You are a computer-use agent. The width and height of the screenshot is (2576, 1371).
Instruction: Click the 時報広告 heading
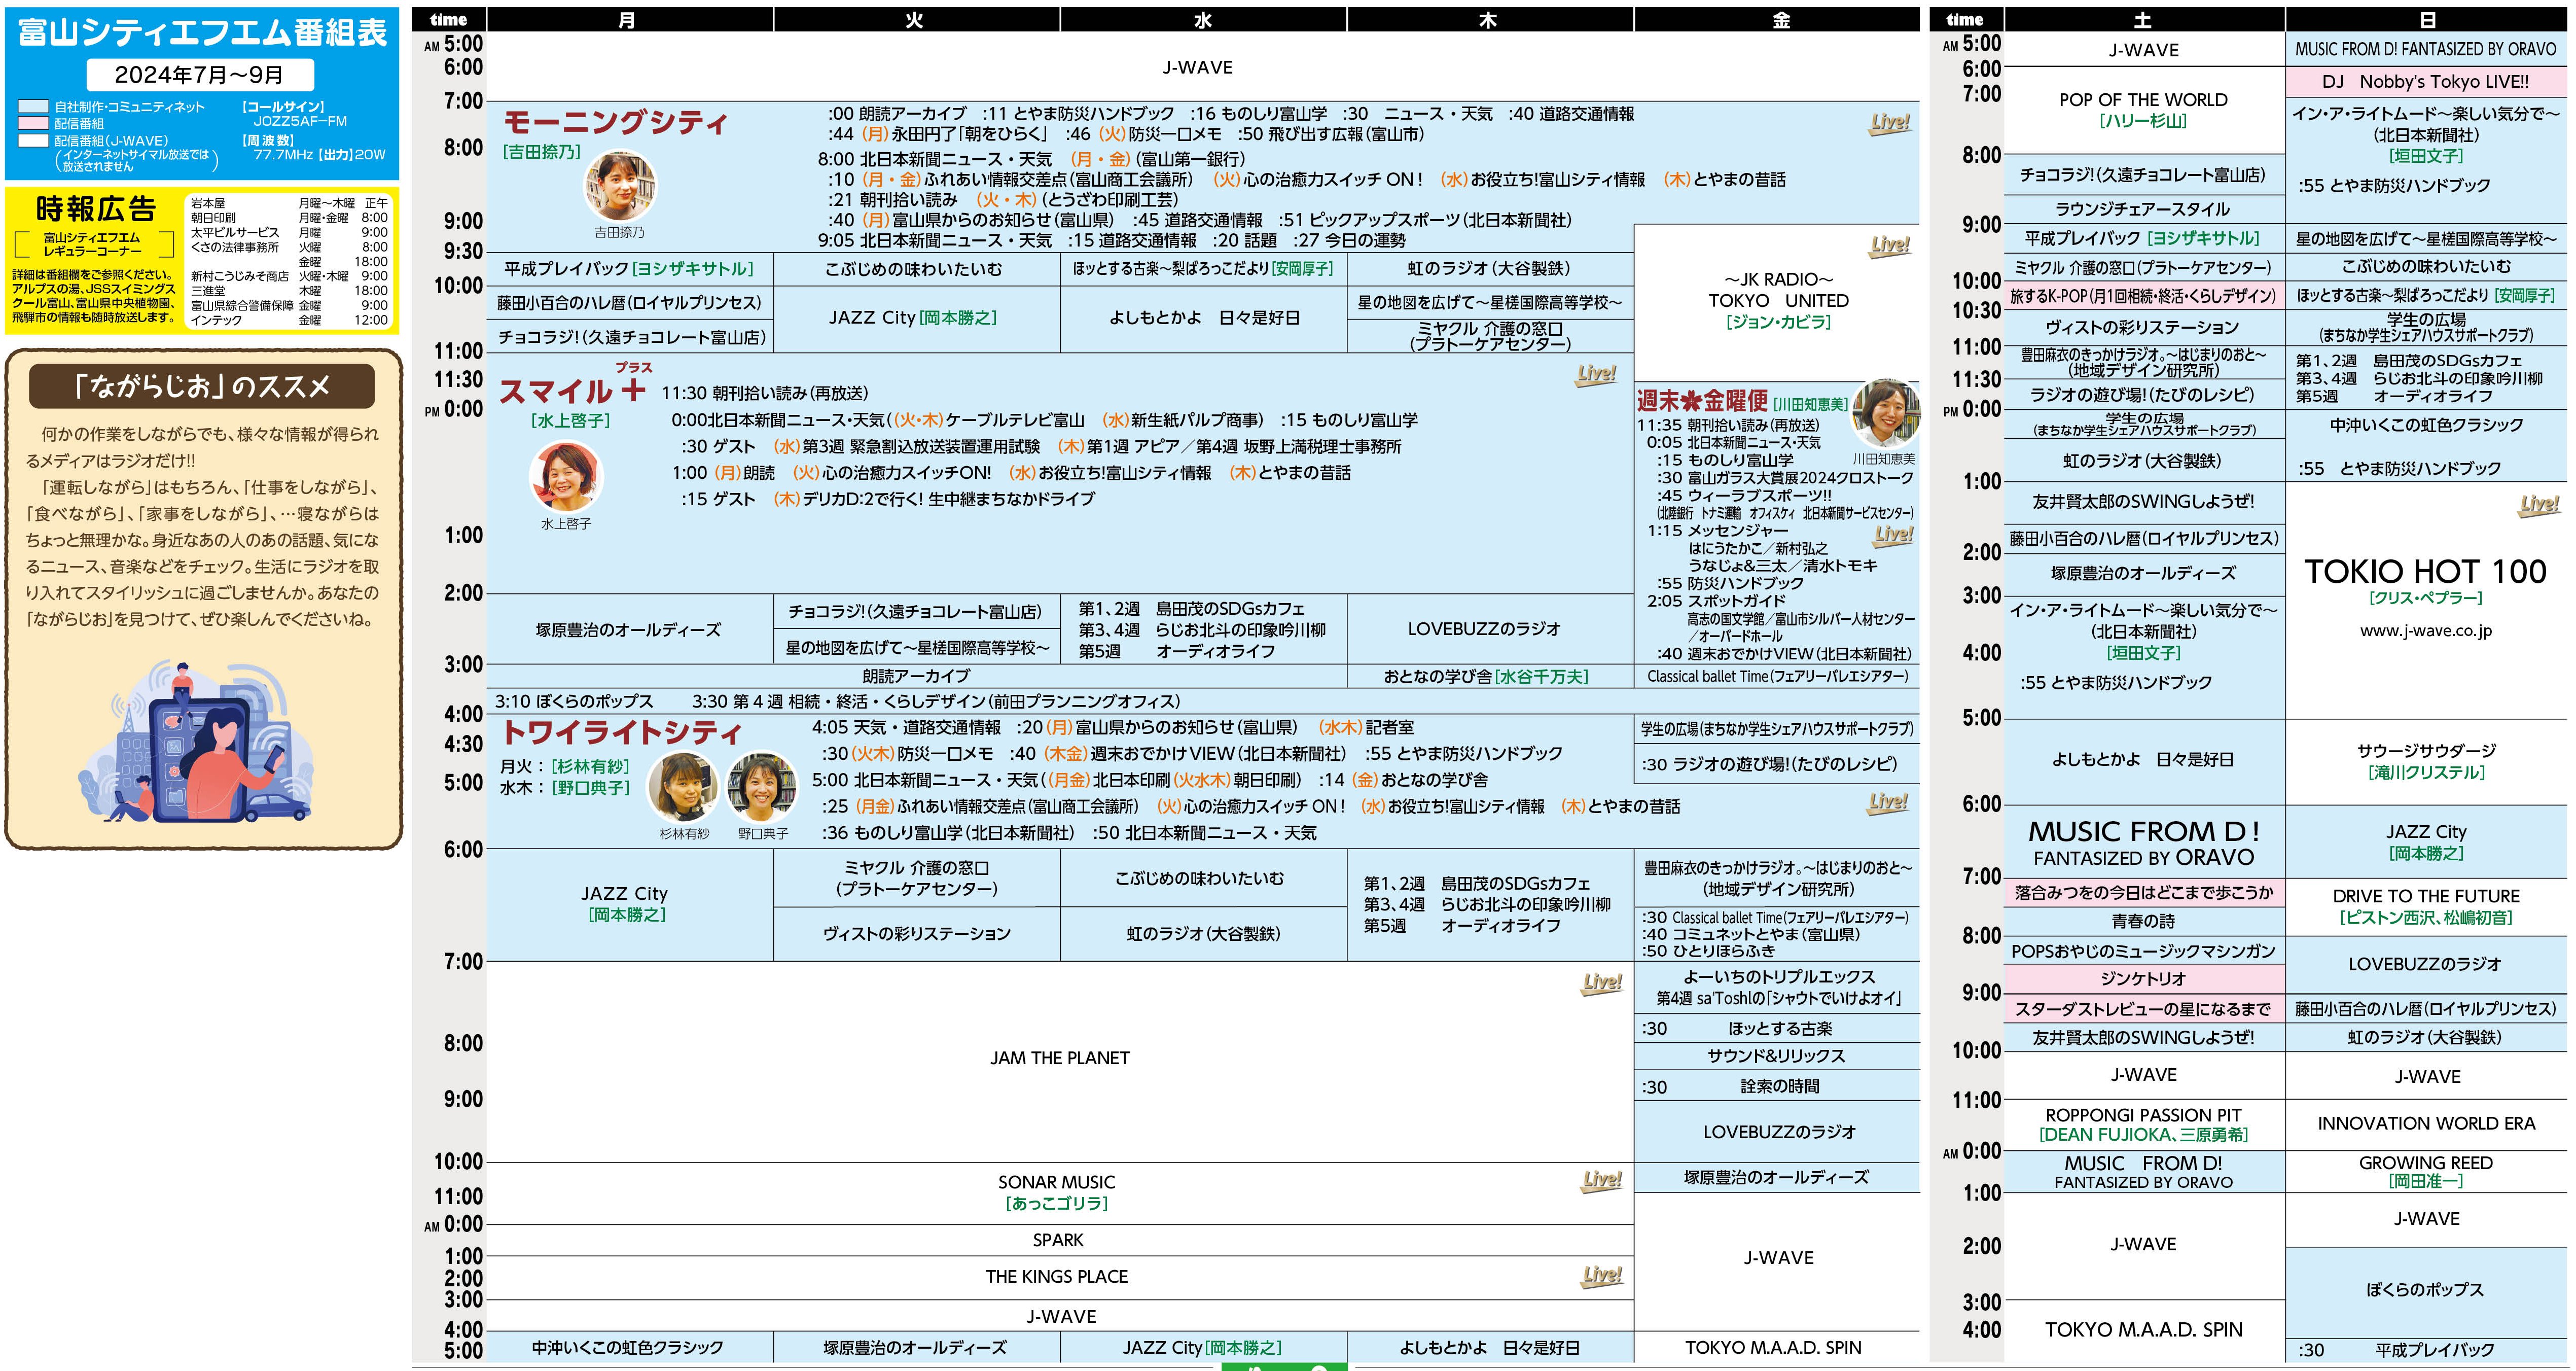[x=96, y=208]
